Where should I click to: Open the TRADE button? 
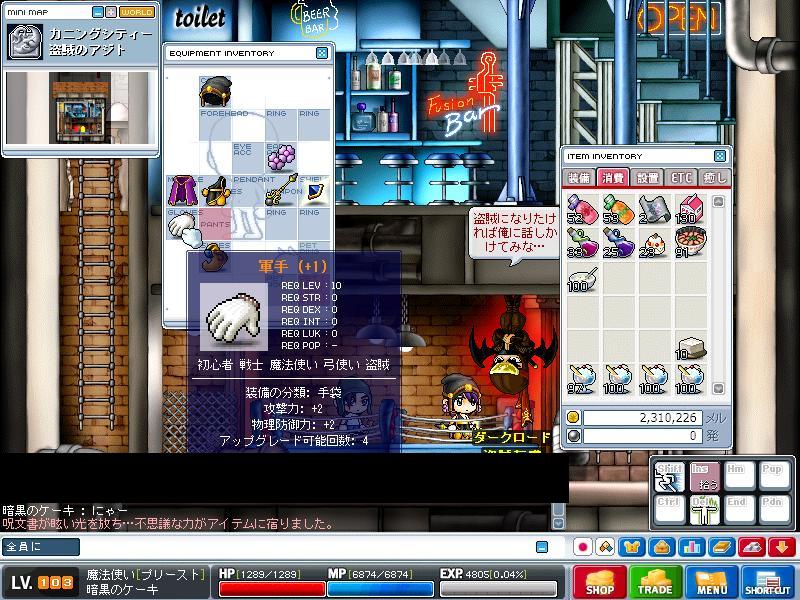pos(655,582)
